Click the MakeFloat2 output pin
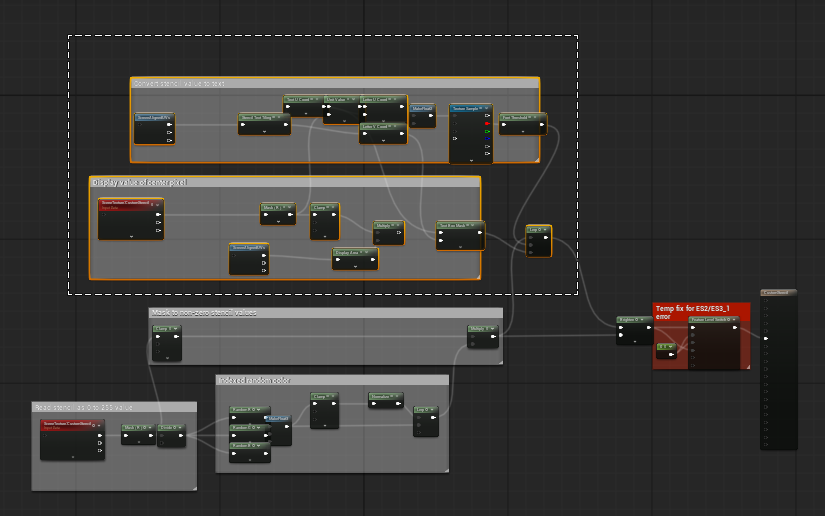This screenshot has width=825, height=516. (x=431, y=116)
